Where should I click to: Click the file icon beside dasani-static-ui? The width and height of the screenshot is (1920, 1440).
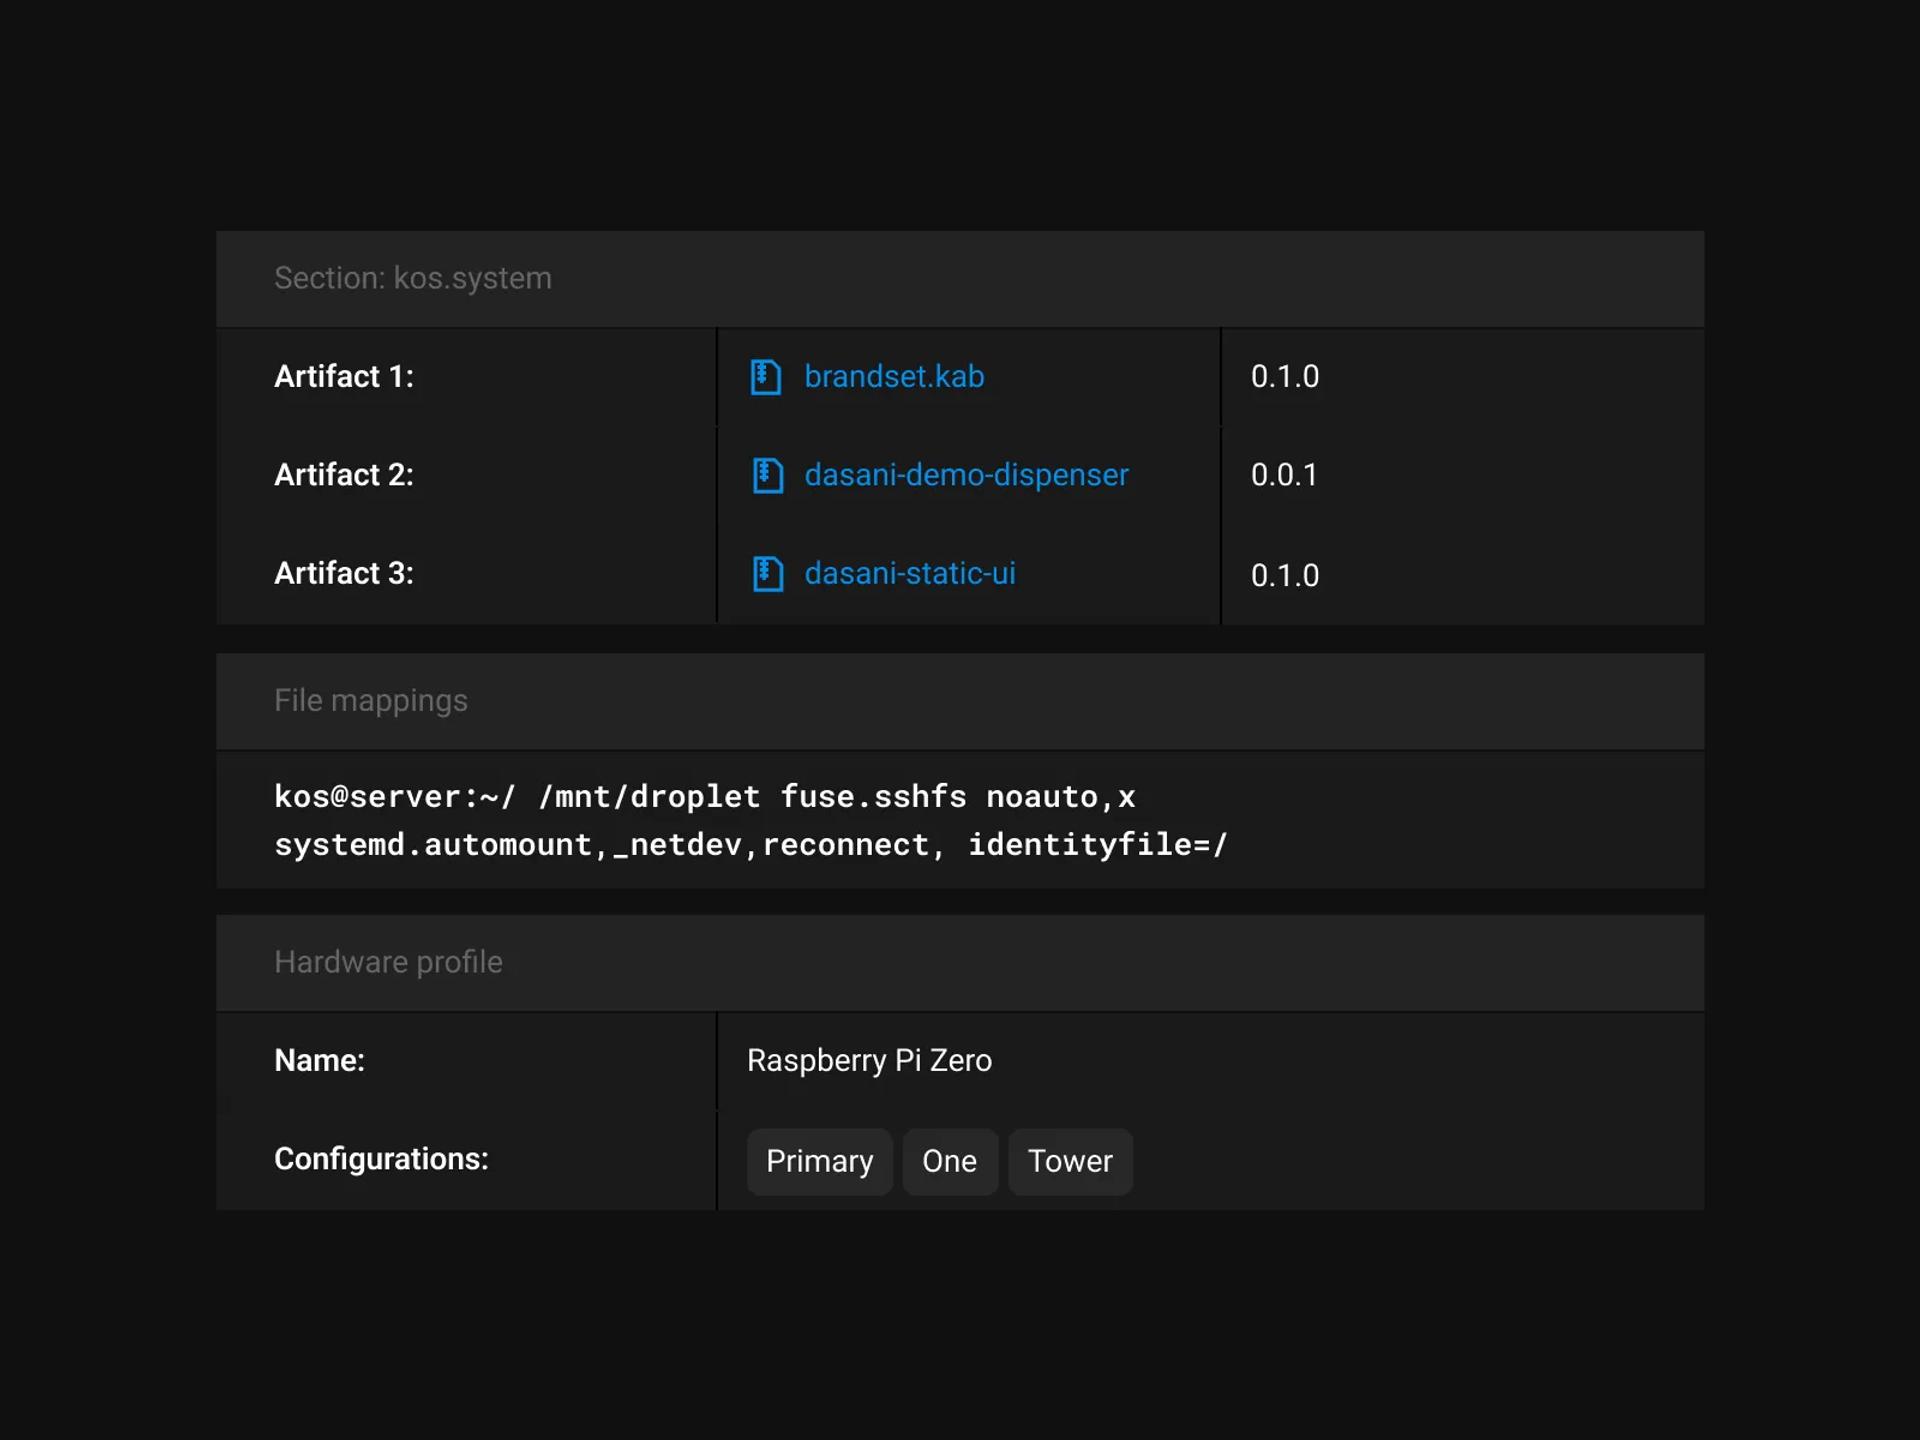[767, 574]
